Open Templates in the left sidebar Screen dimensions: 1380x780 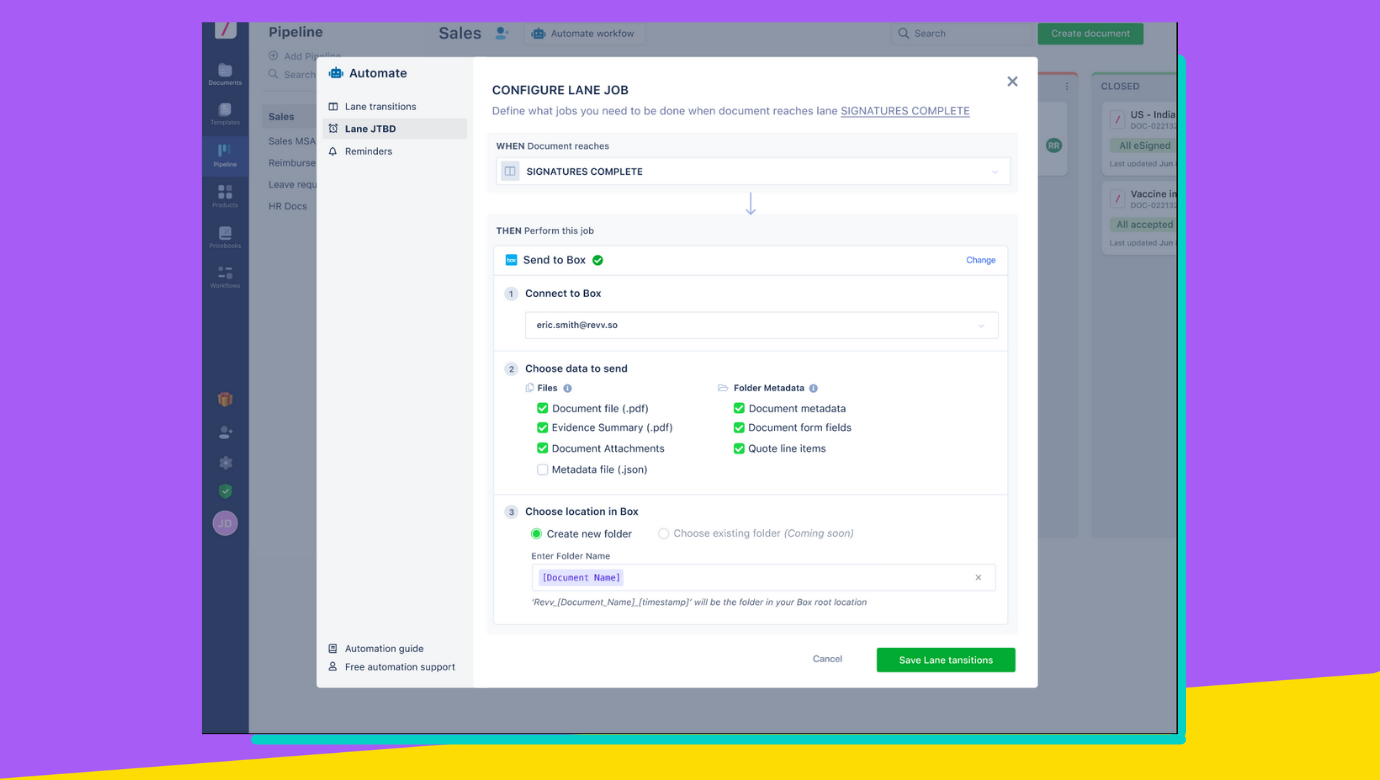225,113
